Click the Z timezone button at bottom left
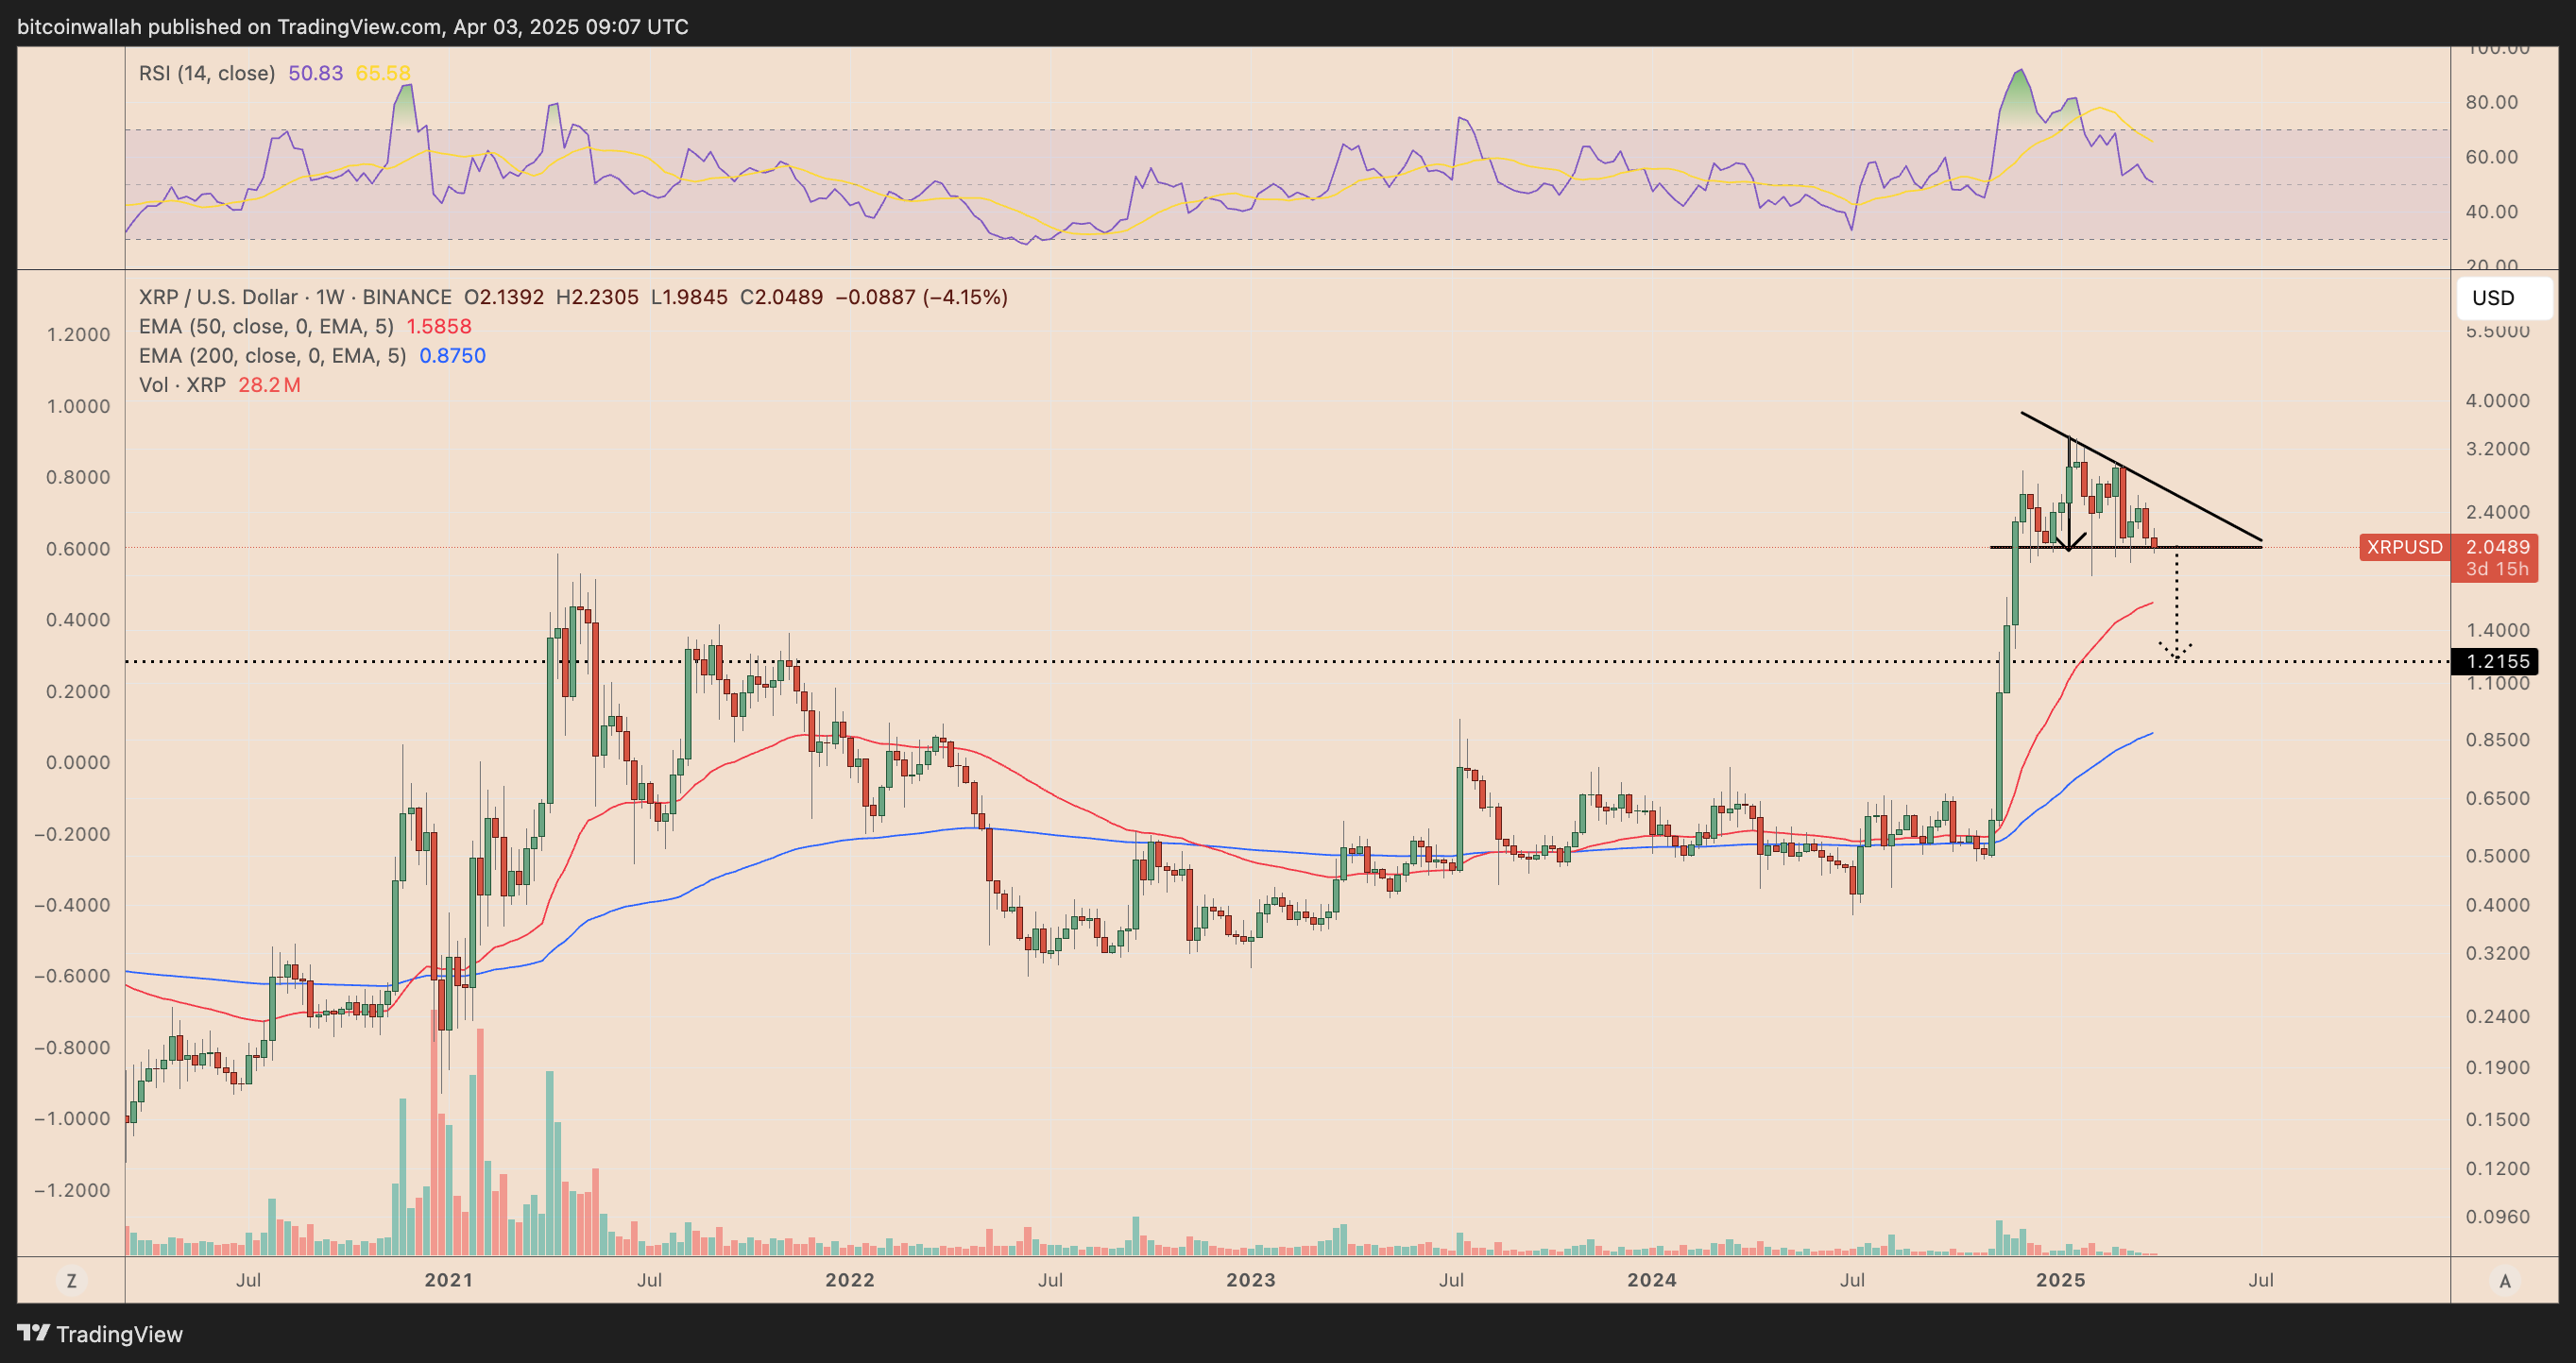 tap(71, 1280)
